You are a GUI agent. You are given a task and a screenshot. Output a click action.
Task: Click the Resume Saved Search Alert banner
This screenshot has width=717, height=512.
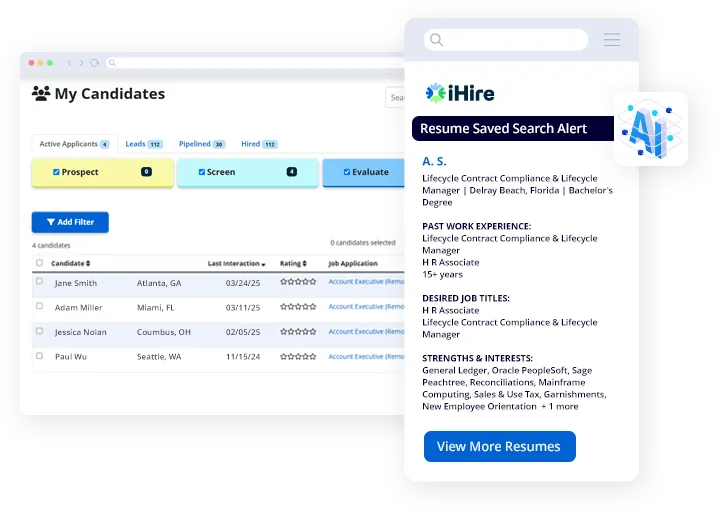point(513,128)
